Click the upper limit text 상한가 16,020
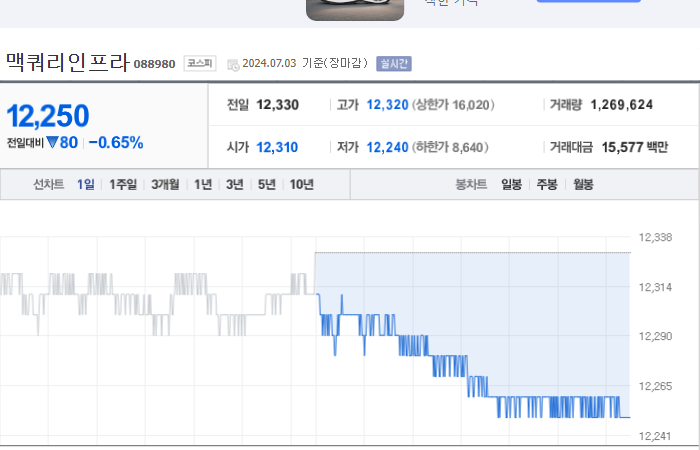 (x=453, y=105)
